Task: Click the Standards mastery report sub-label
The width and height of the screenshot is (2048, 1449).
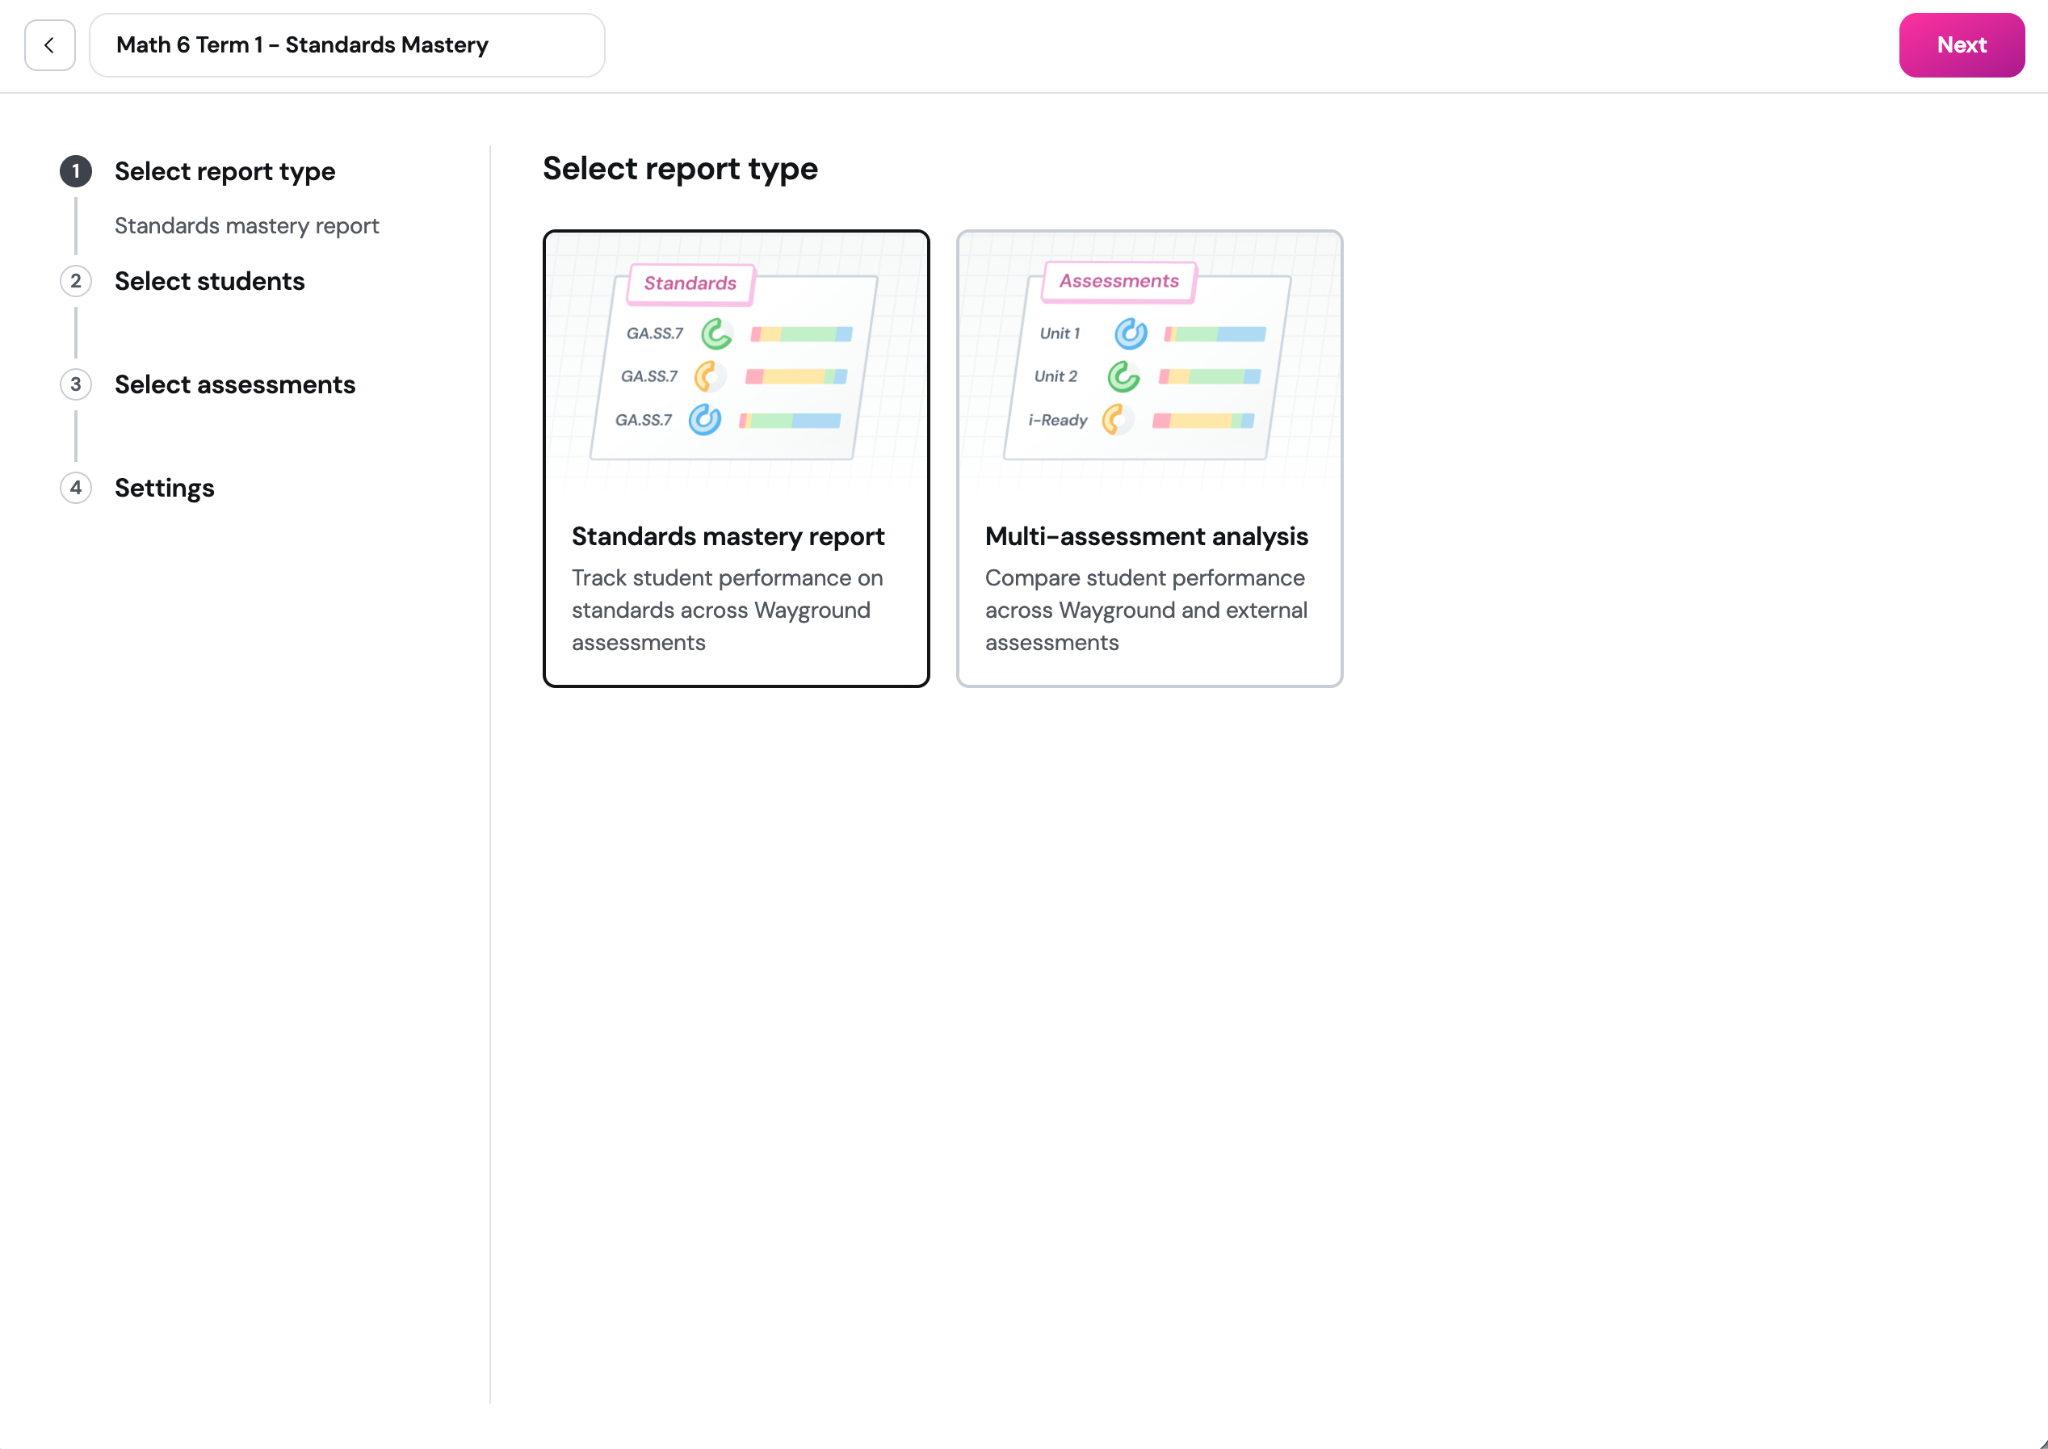Action: [247, 226]
